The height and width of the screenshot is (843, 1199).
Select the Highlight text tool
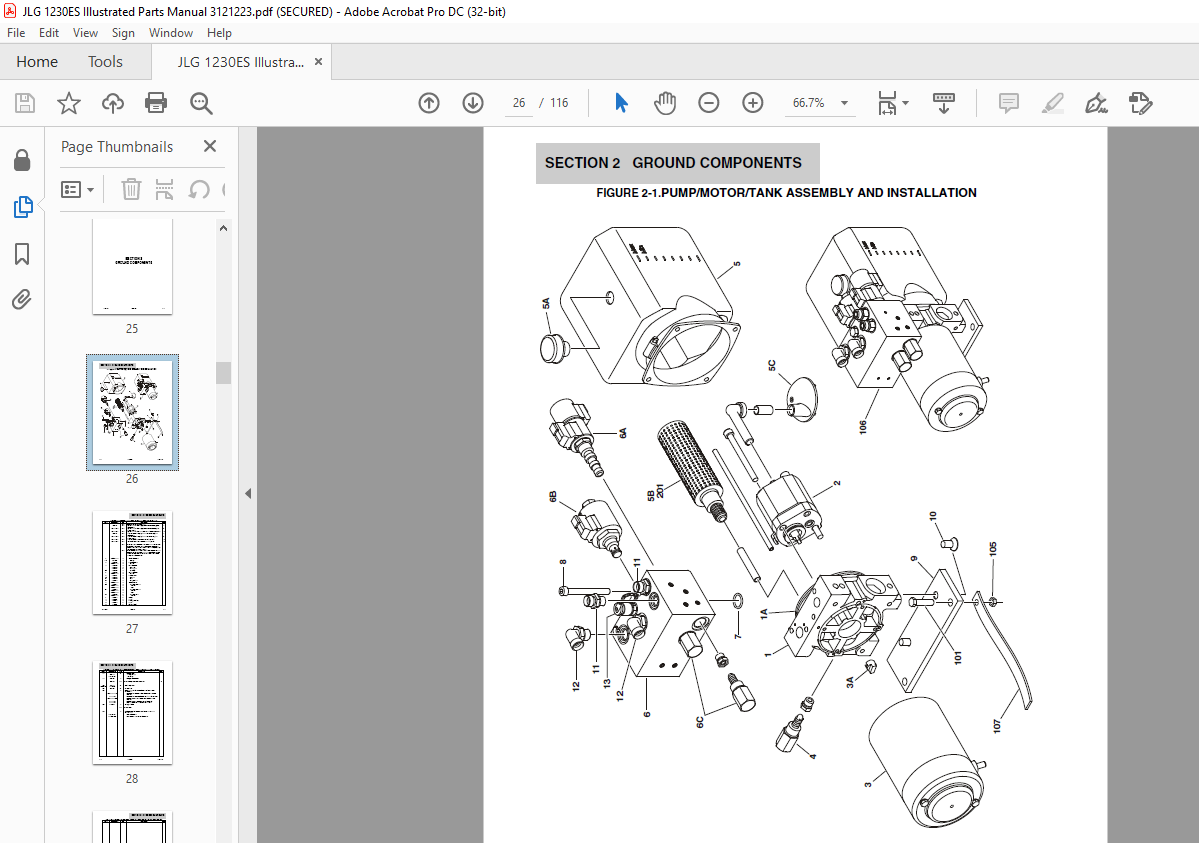pos(1053,103)
